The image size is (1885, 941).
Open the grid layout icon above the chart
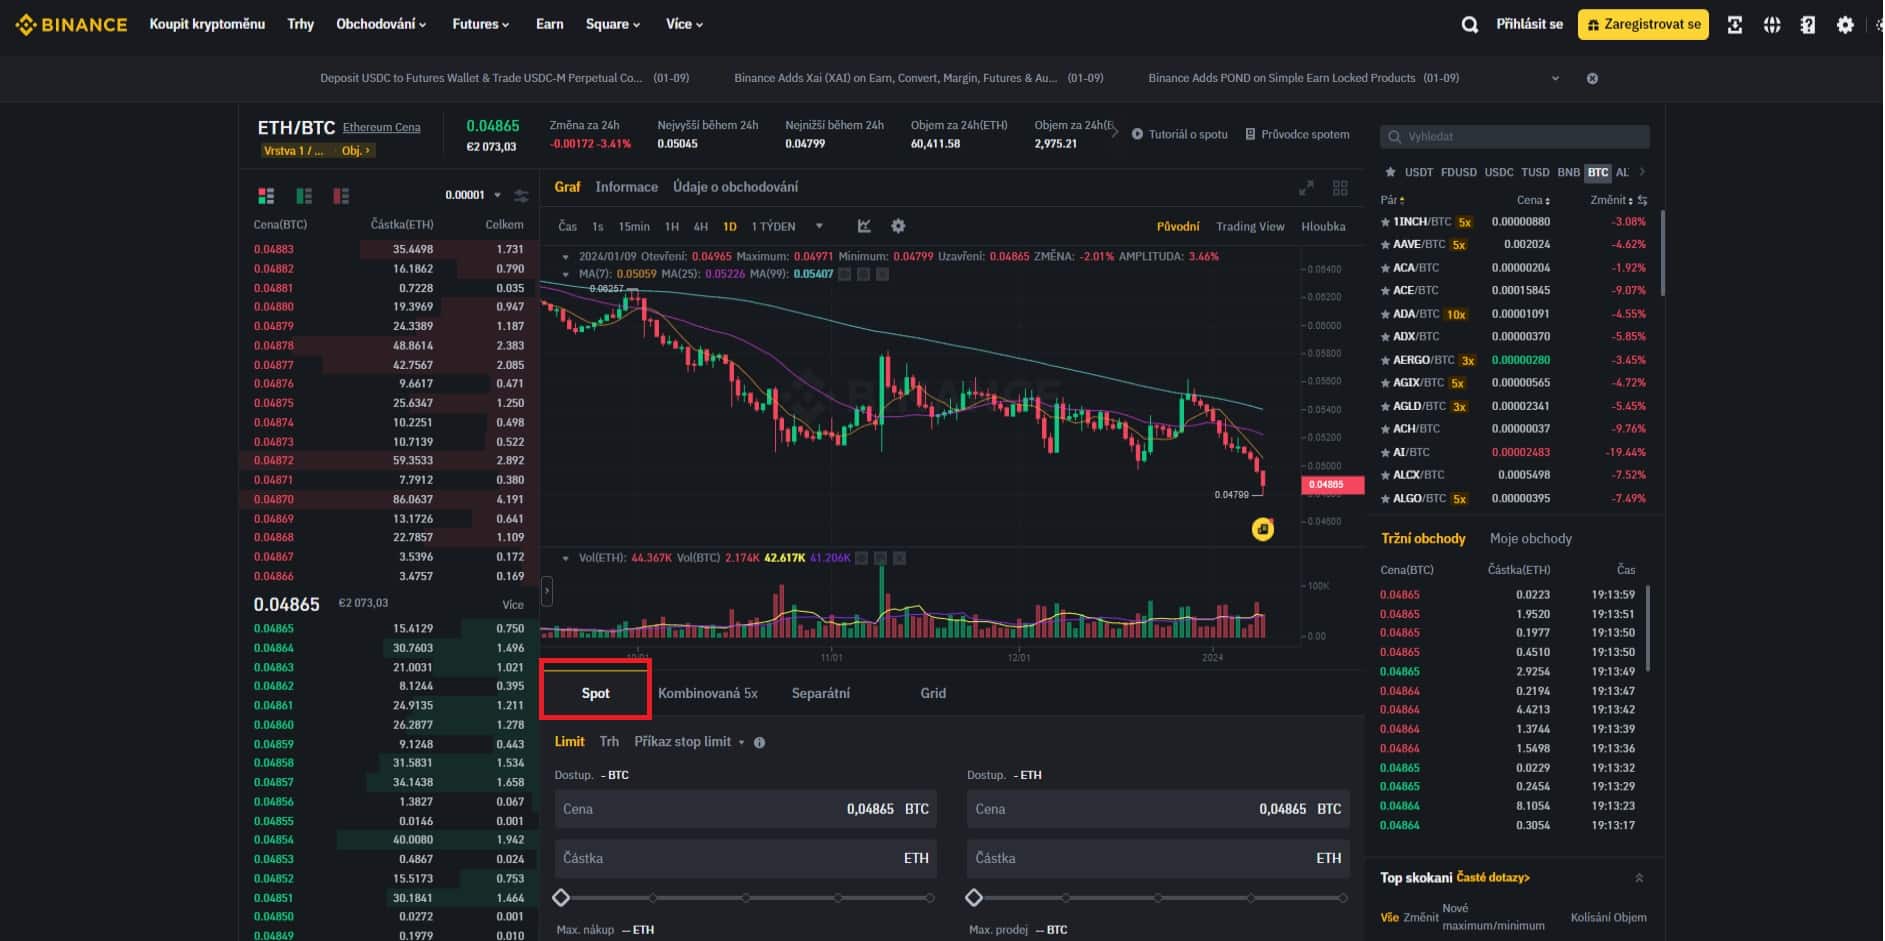coord(1341,187)
